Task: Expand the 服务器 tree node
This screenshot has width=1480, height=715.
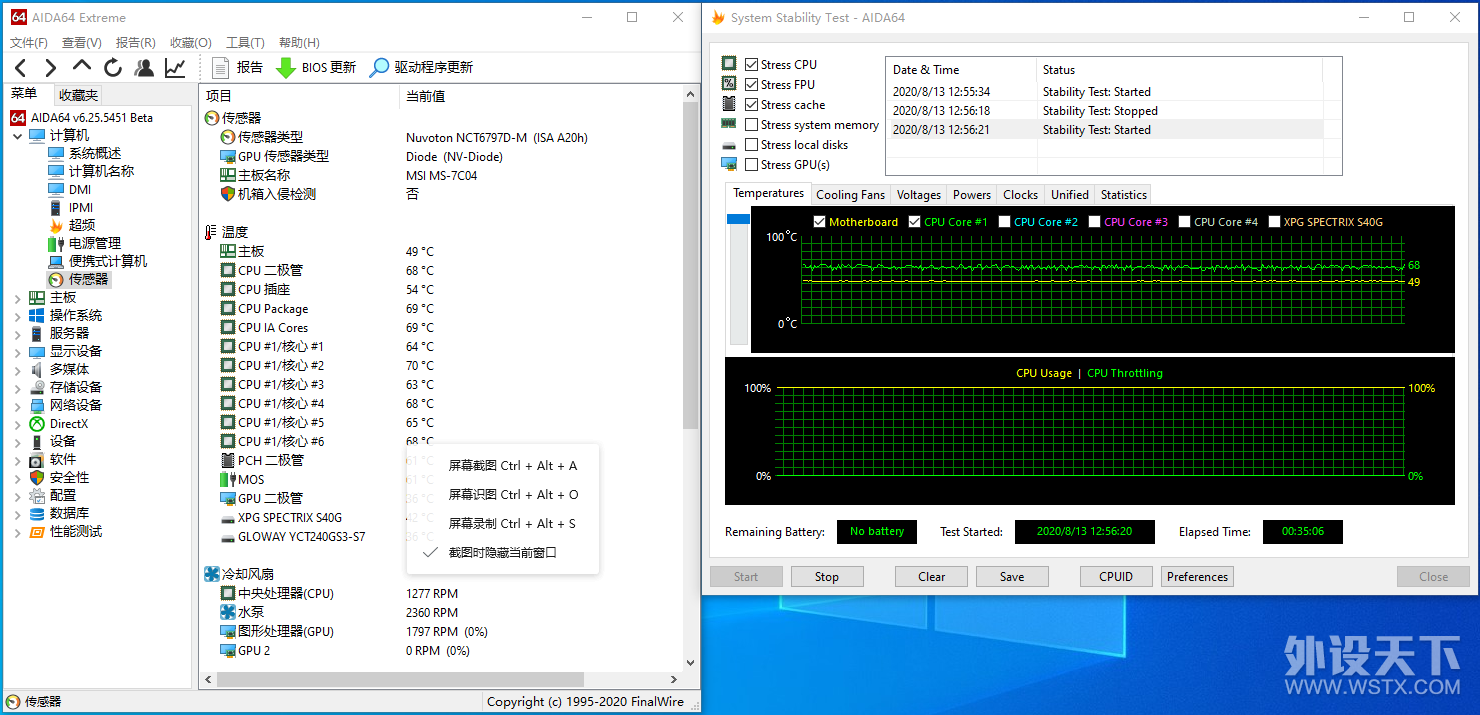Action: tap(17, 333)
